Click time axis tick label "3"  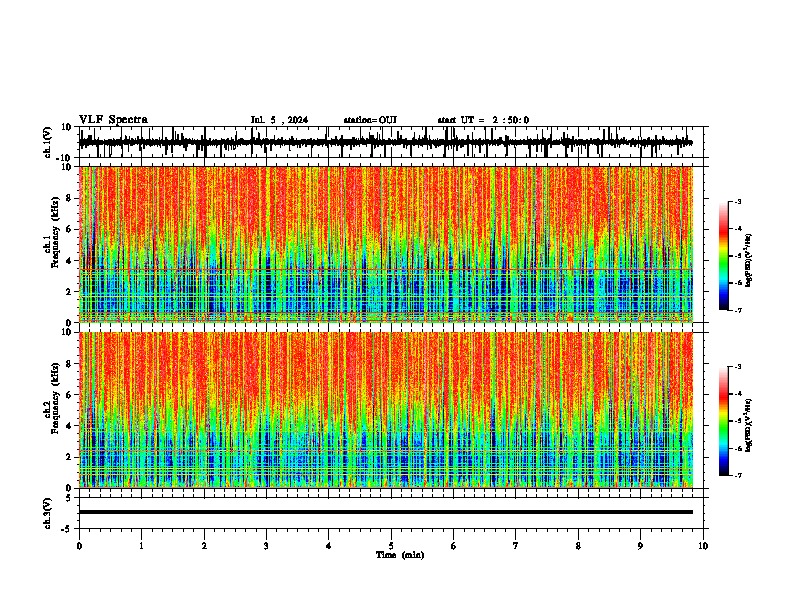click(266, 546)
